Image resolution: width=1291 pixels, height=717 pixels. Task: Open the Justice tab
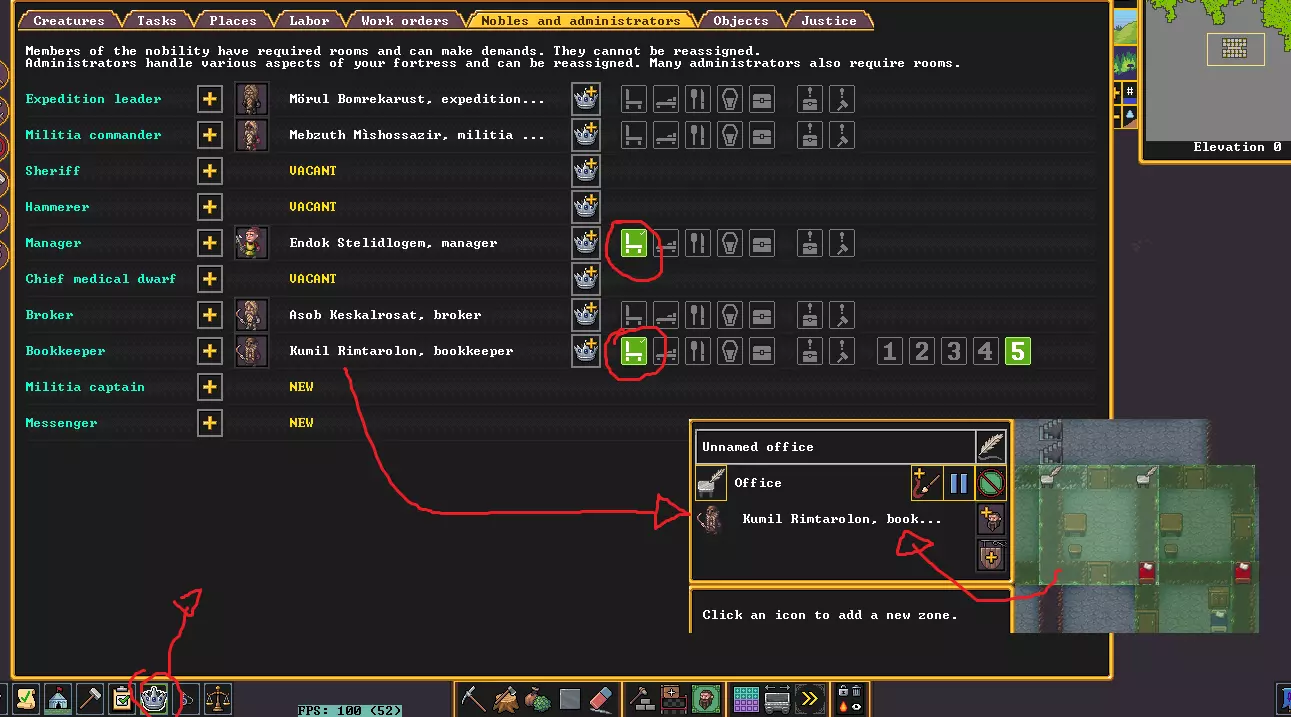click(x=829, y=20)
